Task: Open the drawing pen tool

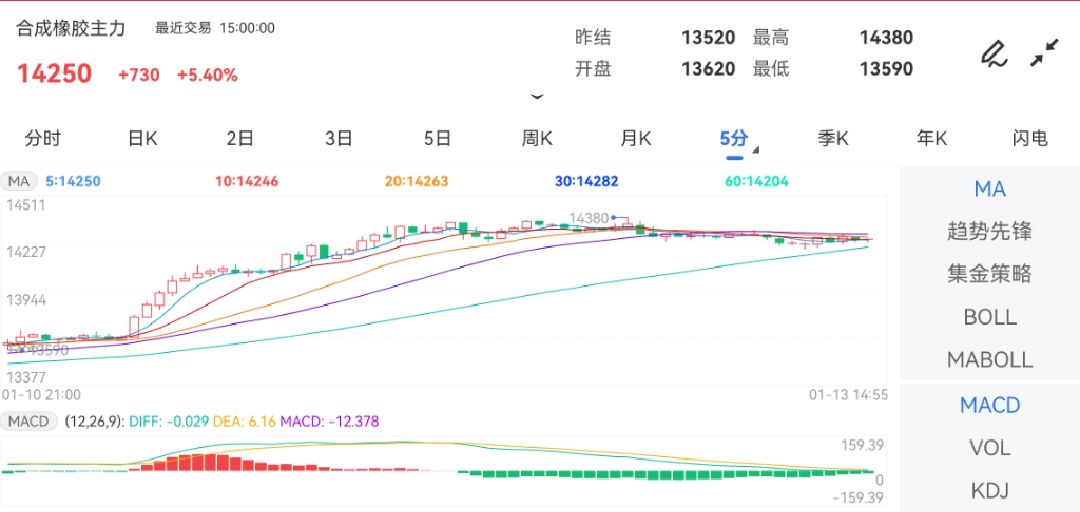Action: click(x=993, y=53)
